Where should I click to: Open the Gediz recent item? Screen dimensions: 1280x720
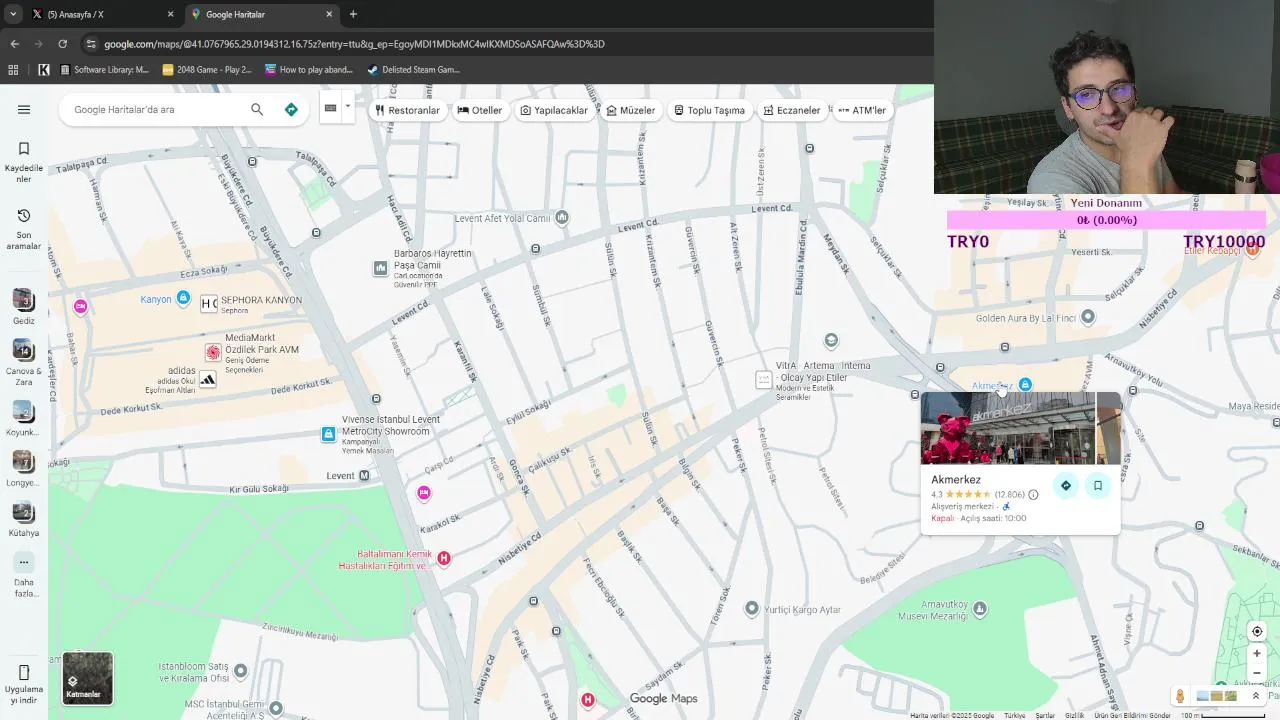coord(24,307)
